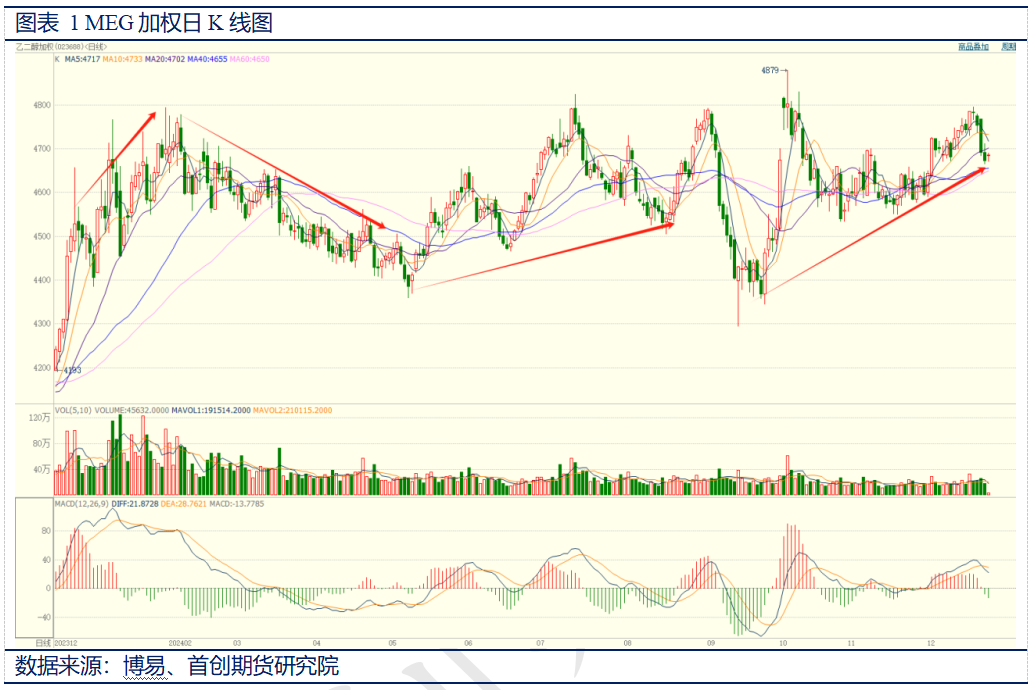Viewport: 1035px width, 690px height.
Task: Open the 周期 link at top right
Action: tap(1008, 47)
